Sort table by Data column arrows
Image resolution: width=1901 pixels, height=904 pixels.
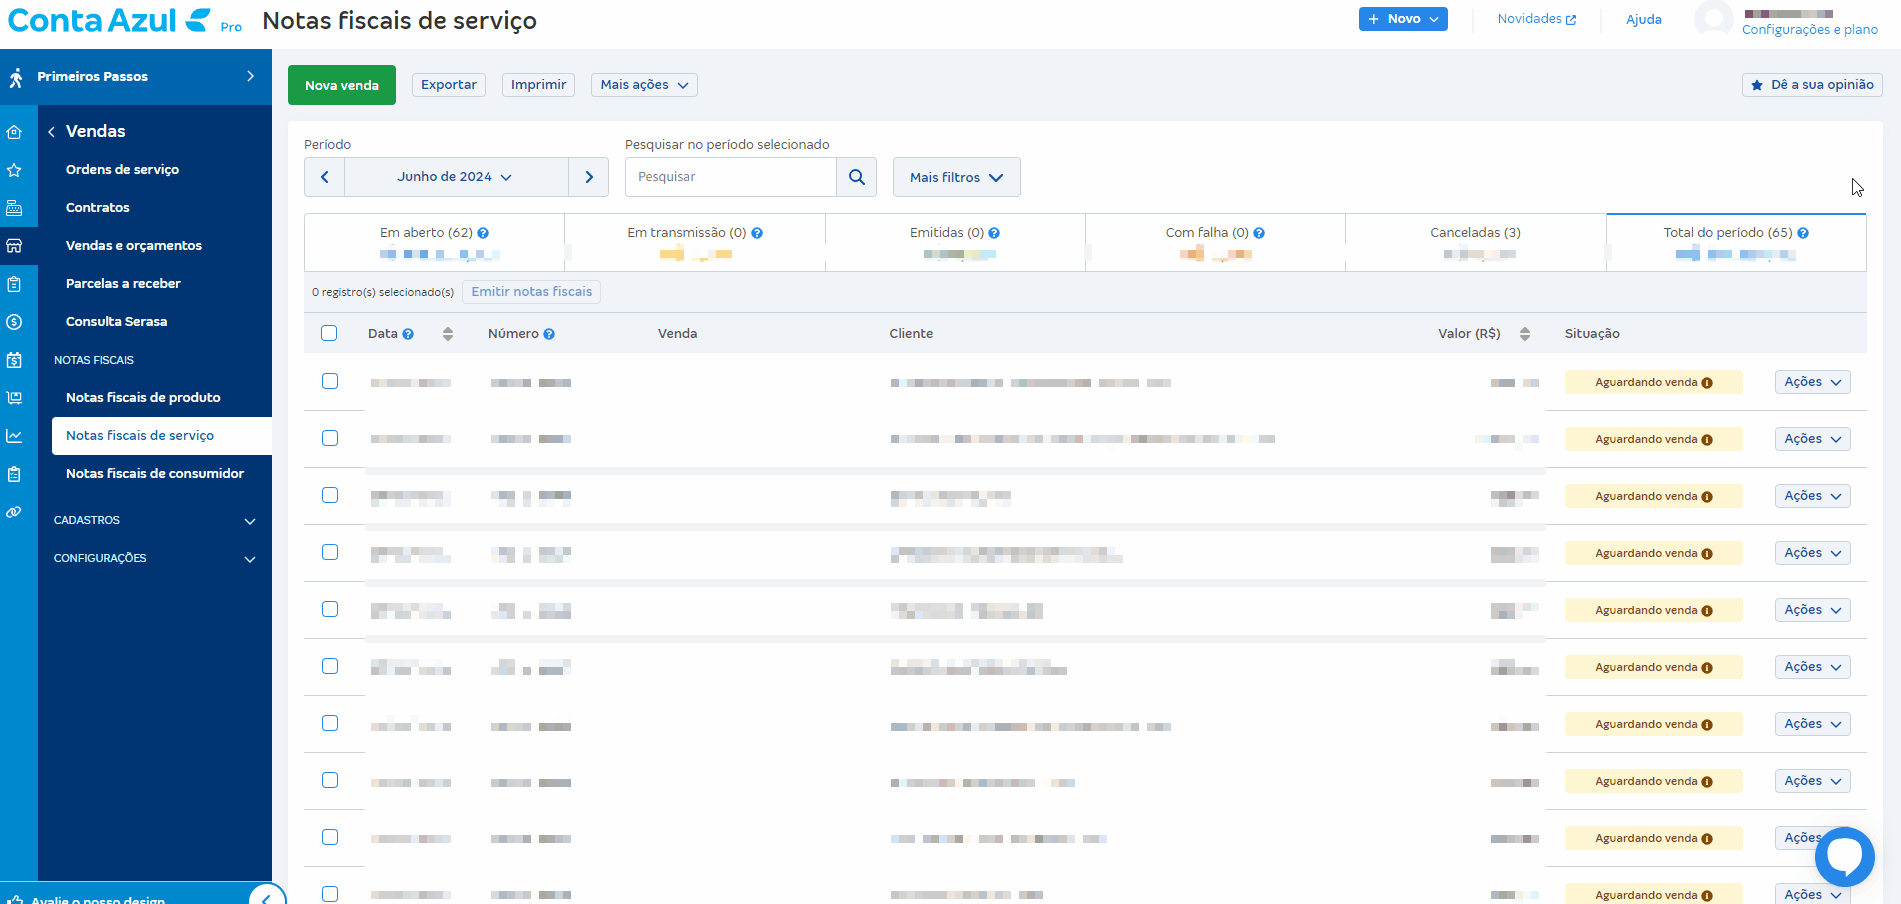click(x=448, y=334)
